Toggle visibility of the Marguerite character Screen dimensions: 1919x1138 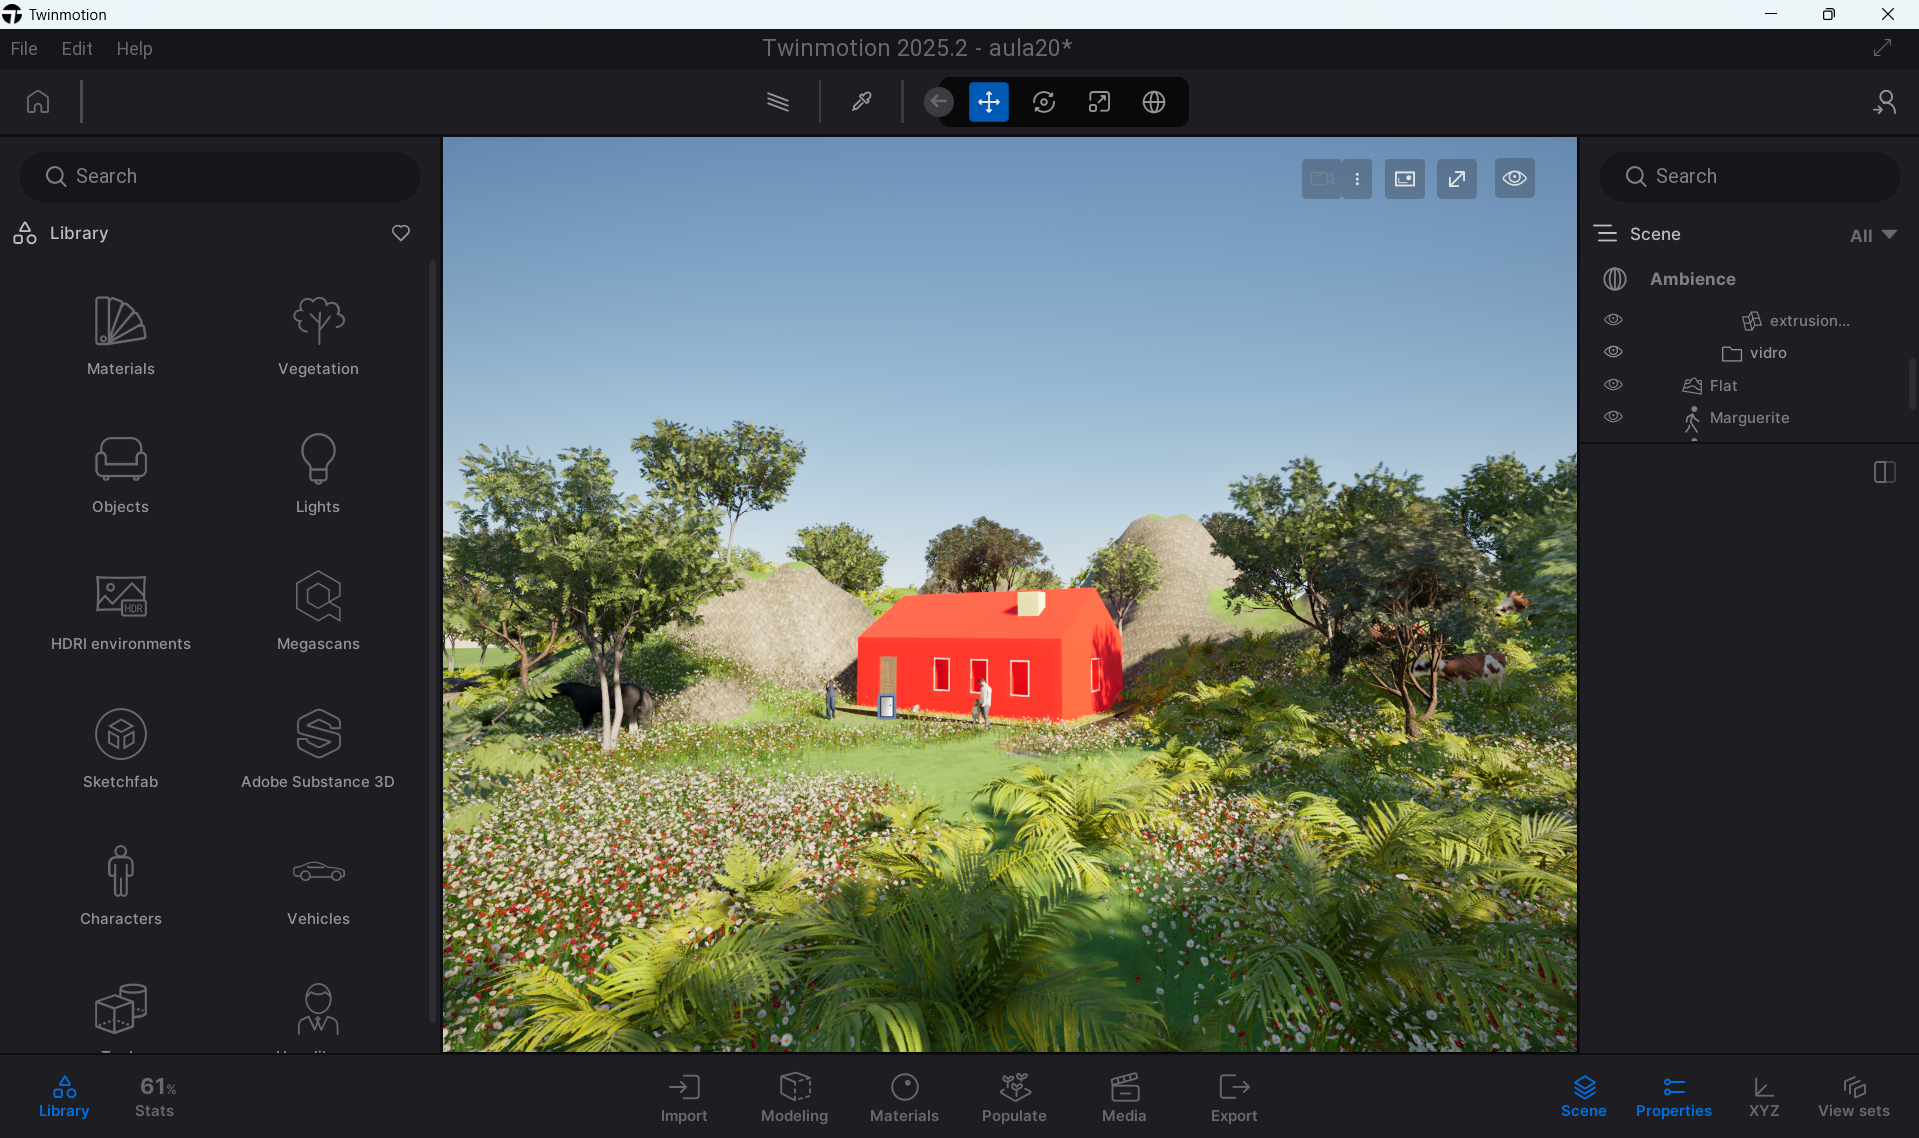point(1613,417)
